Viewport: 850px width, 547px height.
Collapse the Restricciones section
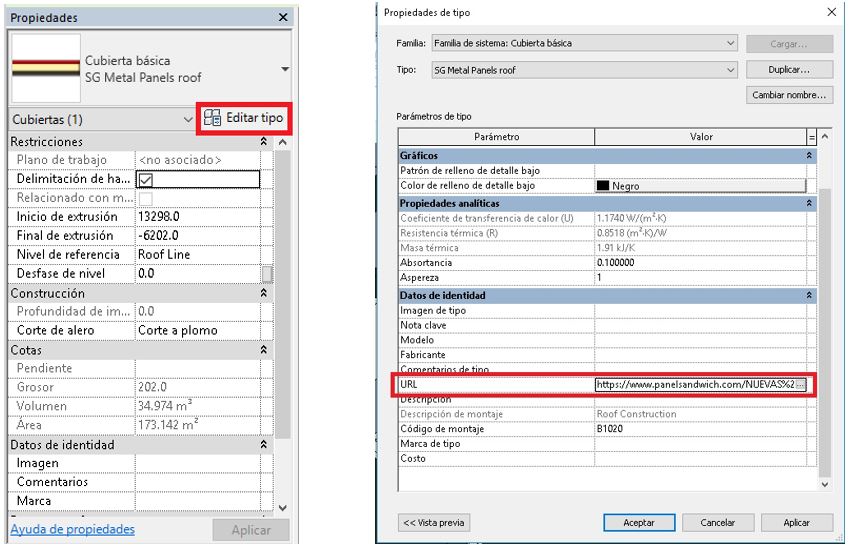(x=264, y=143)
